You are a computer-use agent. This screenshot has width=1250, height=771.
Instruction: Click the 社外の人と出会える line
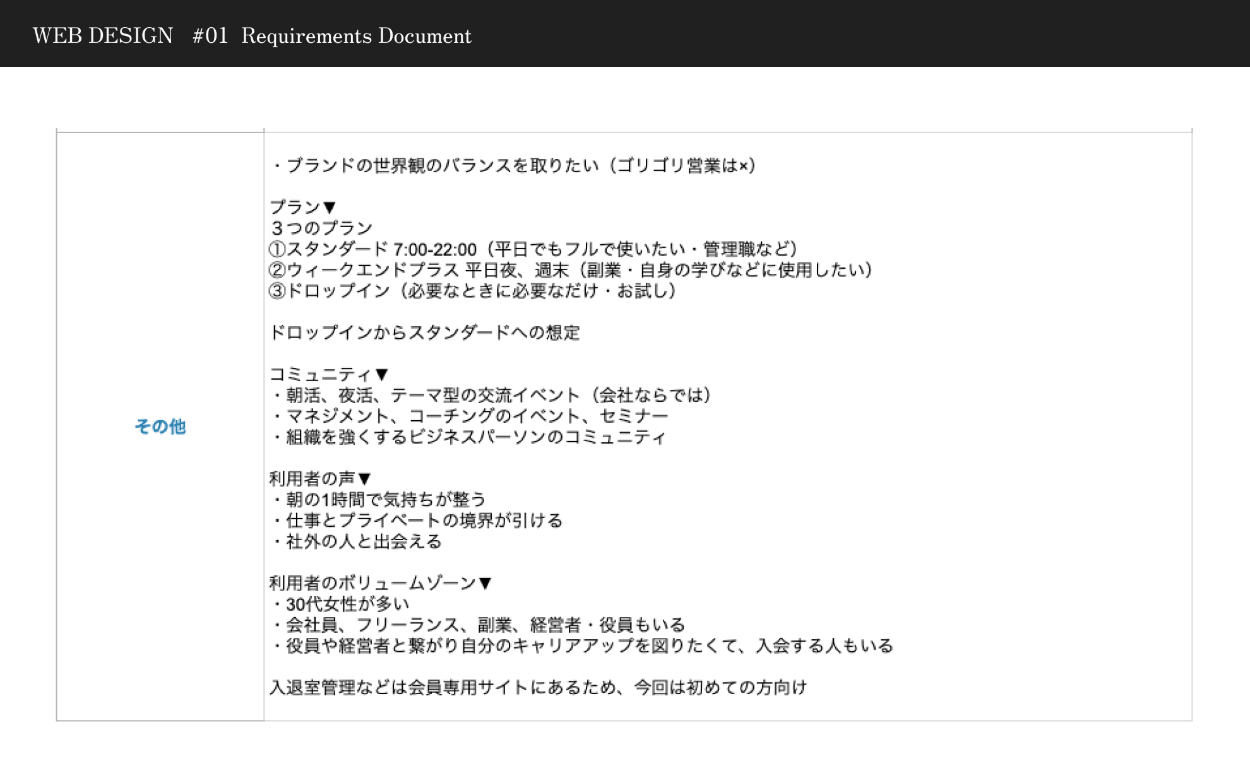pos(356,542)
